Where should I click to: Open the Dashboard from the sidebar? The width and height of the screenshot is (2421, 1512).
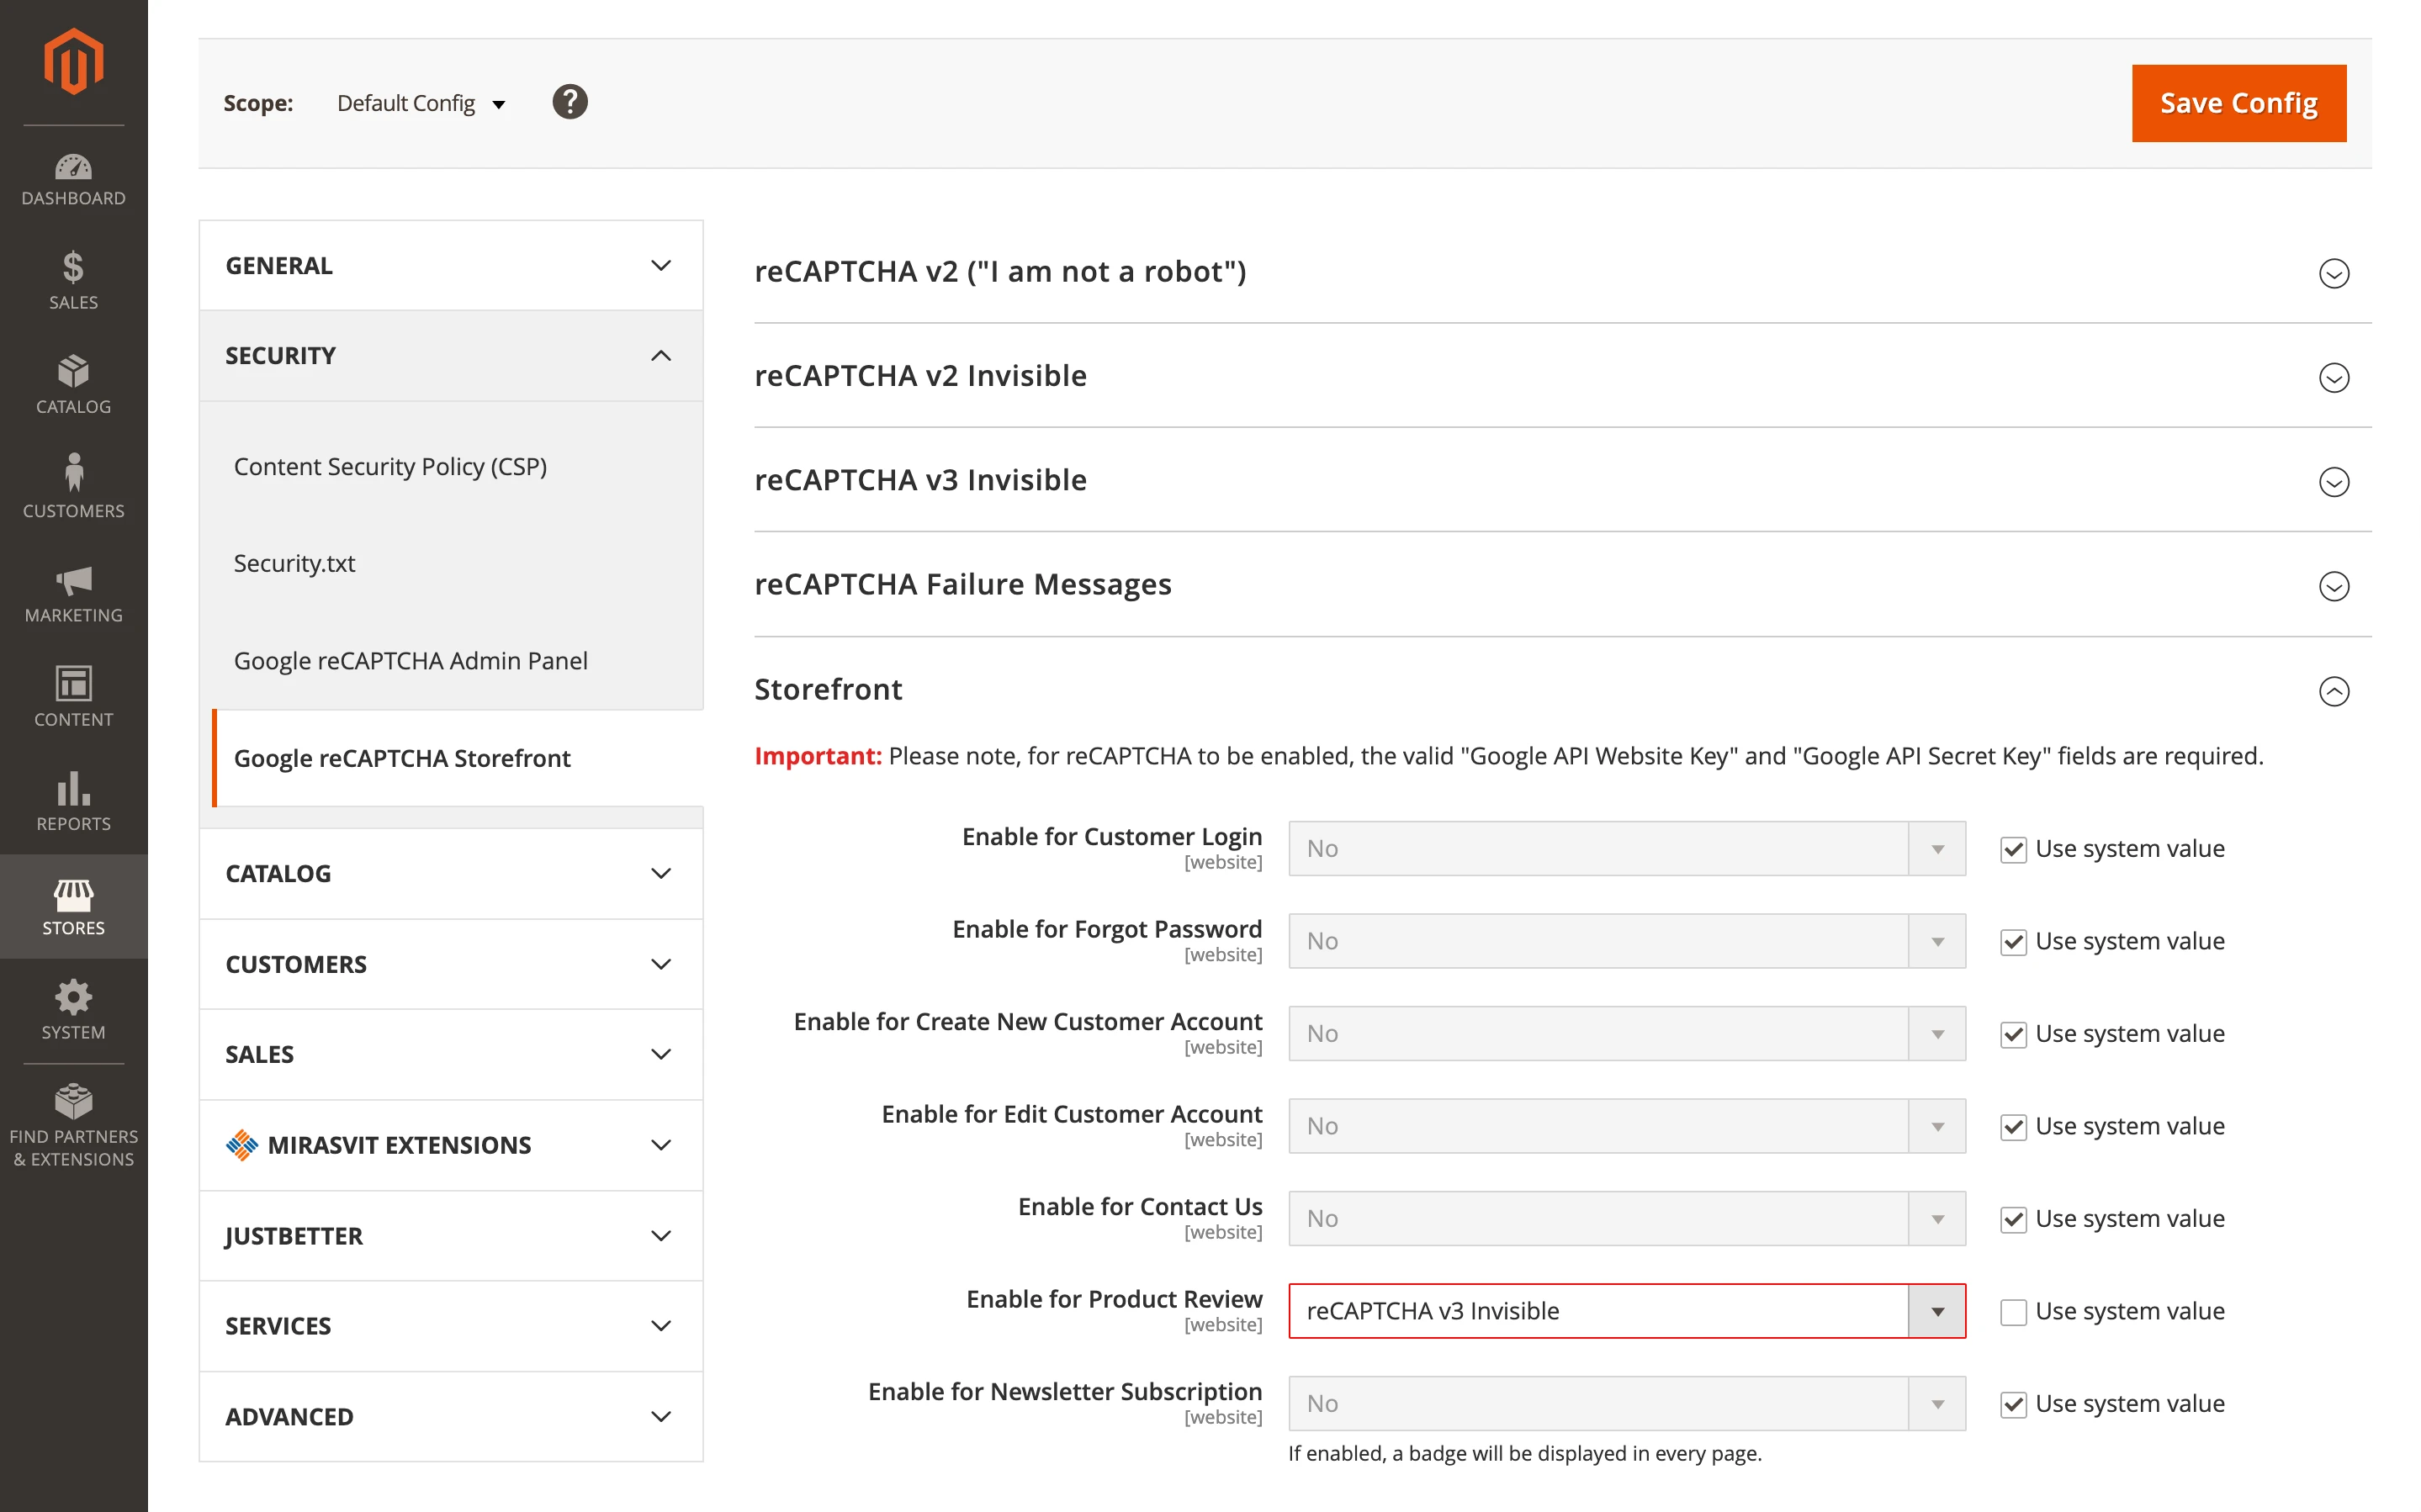[73, 180]
